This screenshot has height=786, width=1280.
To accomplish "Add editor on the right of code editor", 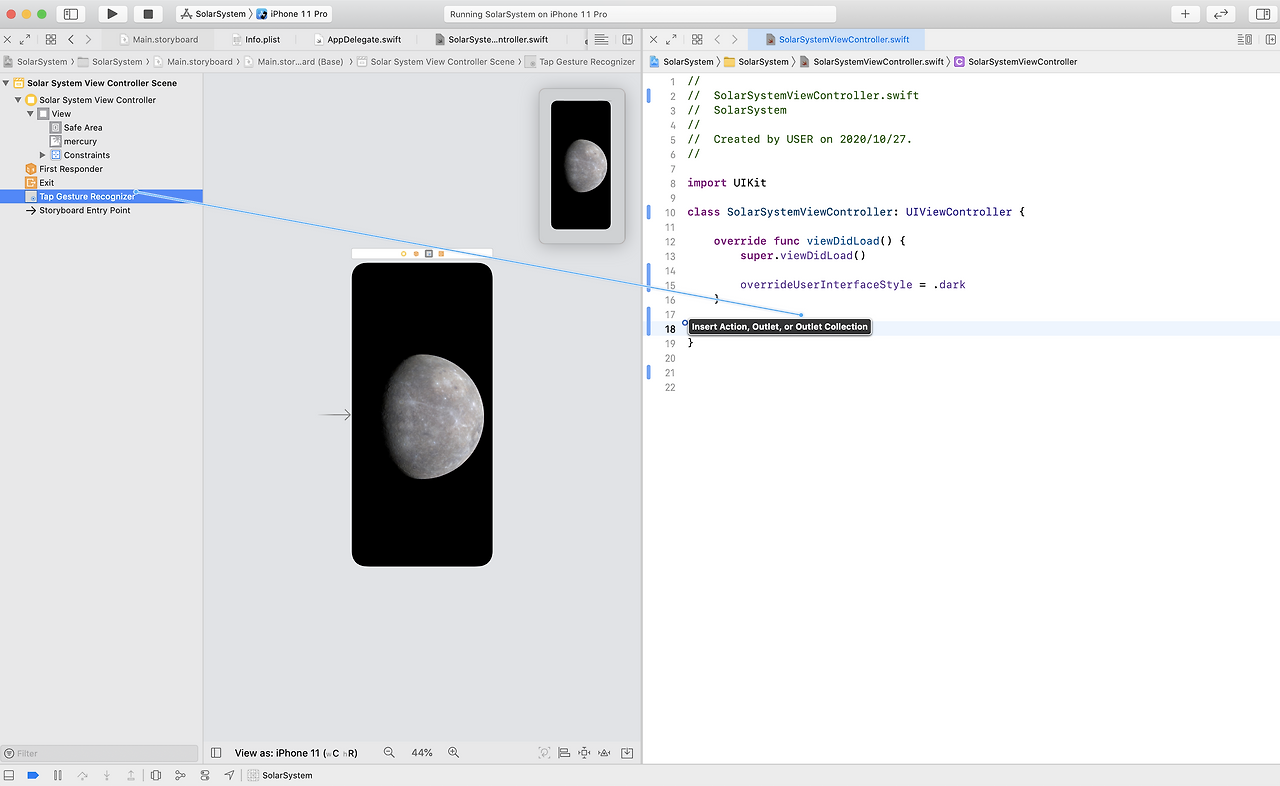I will (1270, 40).
